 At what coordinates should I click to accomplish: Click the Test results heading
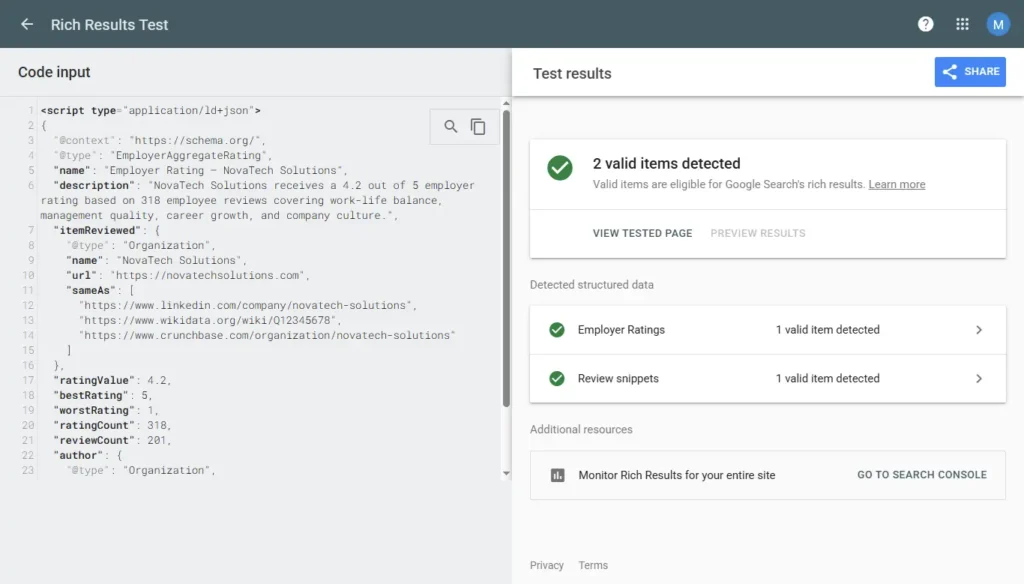572,73
